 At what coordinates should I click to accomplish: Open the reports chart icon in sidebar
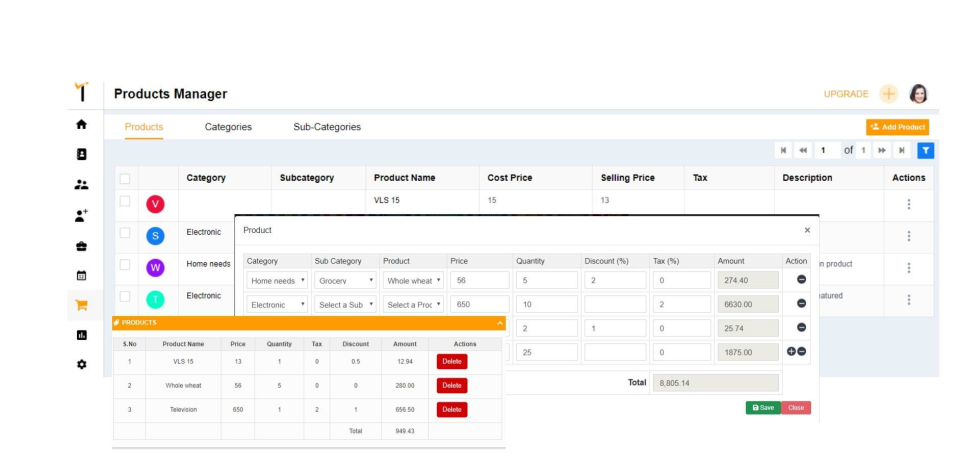[81, 335]
